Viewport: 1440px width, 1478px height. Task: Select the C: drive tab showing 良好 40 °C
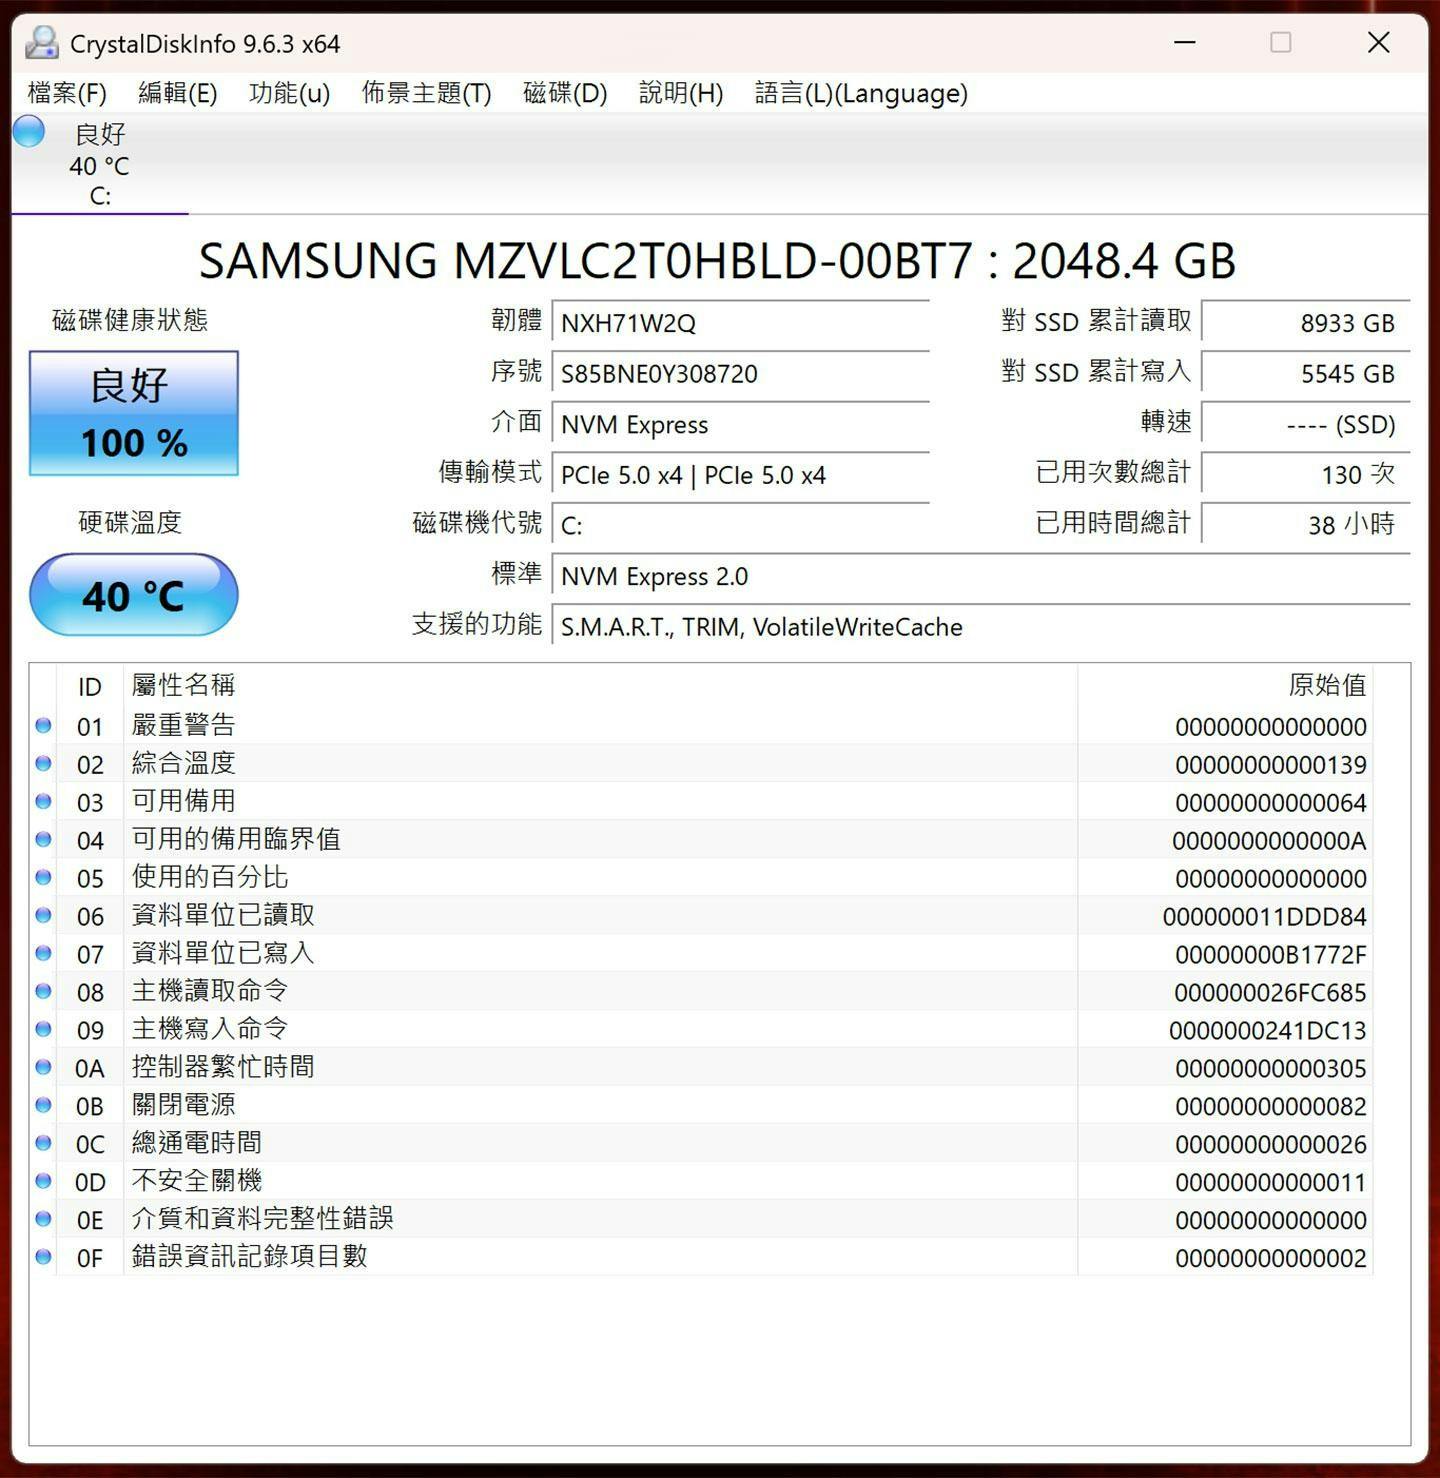pos(99,164)
